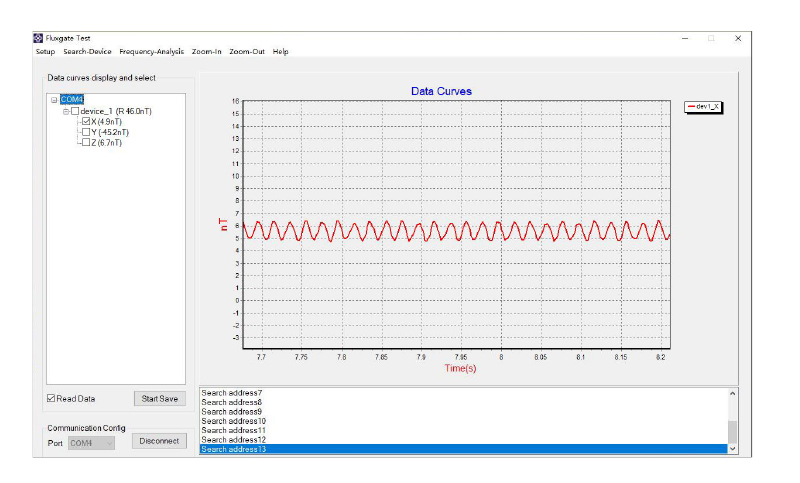Minimize the Fluxgate Test window
The height and width of the screenshot is (483, 800).
tap(685, 38)
